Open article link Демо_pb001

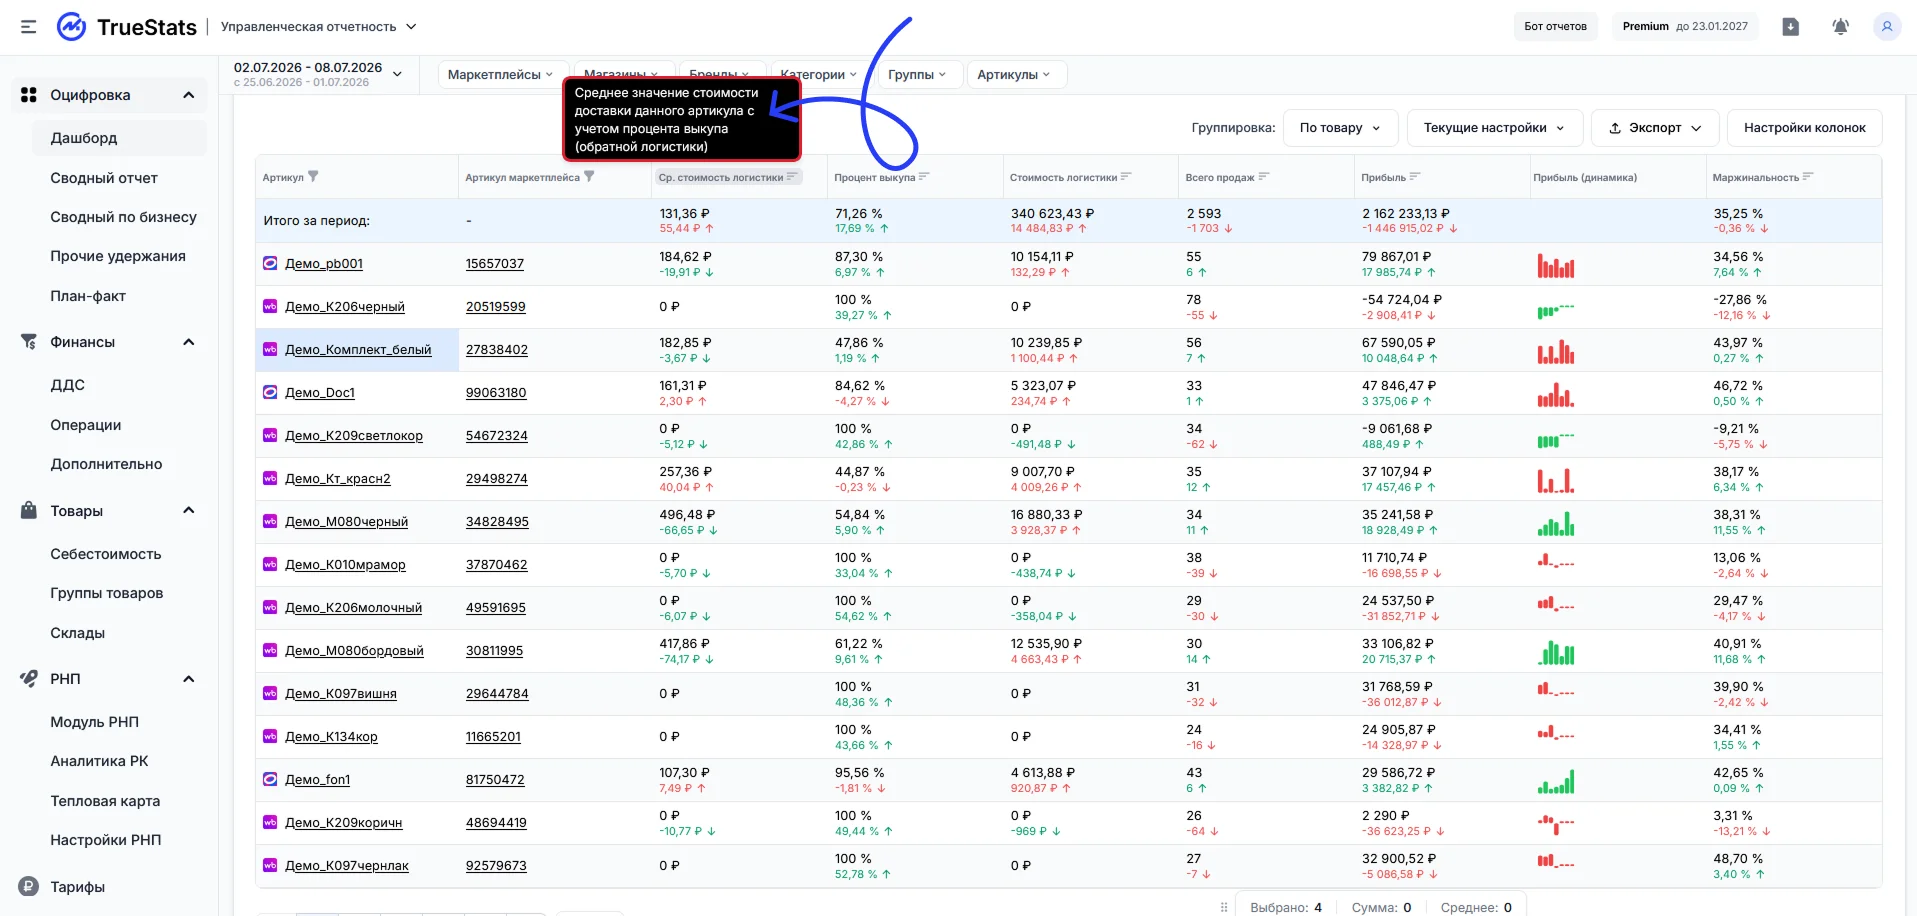pos(324,264)
